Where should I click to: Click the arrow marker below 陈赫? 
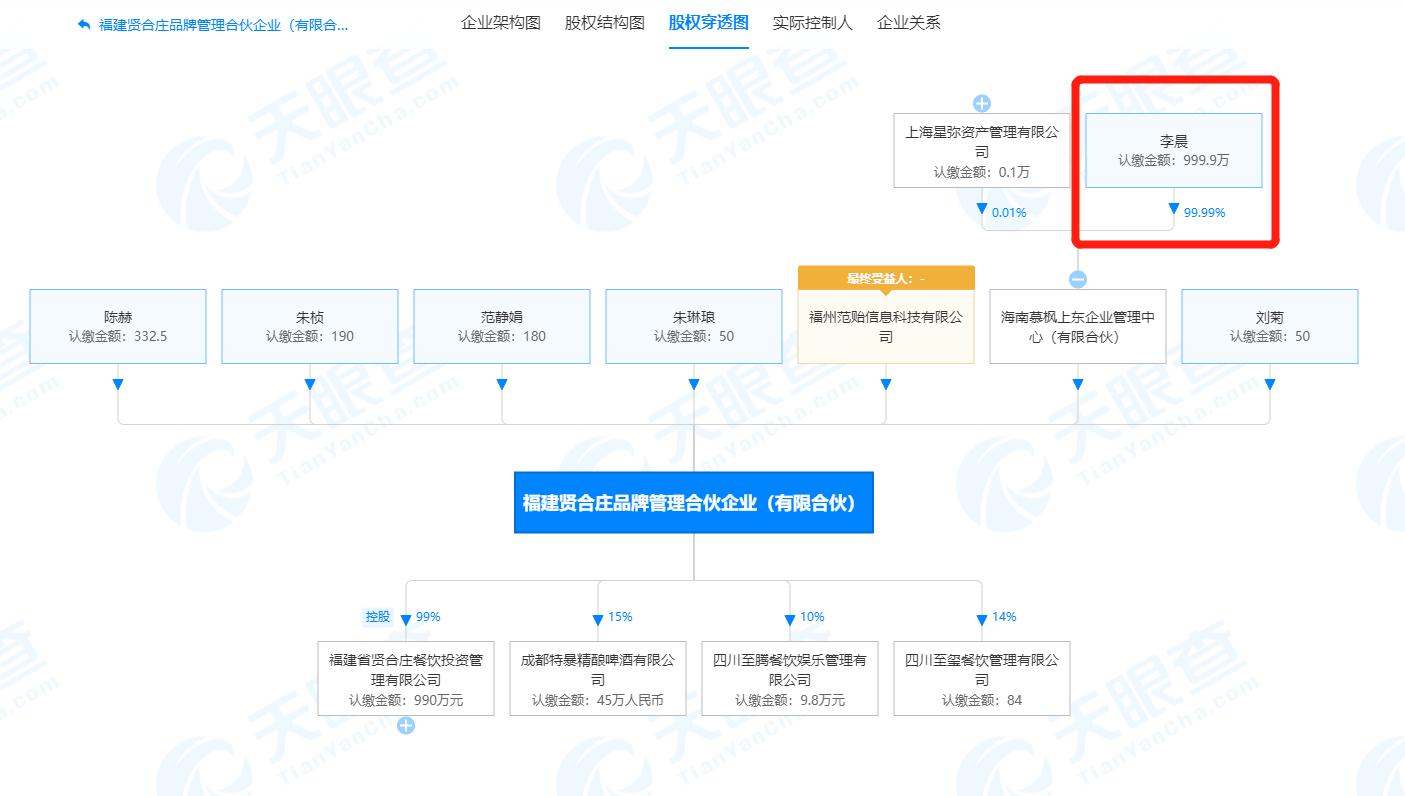[x=118, y=384]
